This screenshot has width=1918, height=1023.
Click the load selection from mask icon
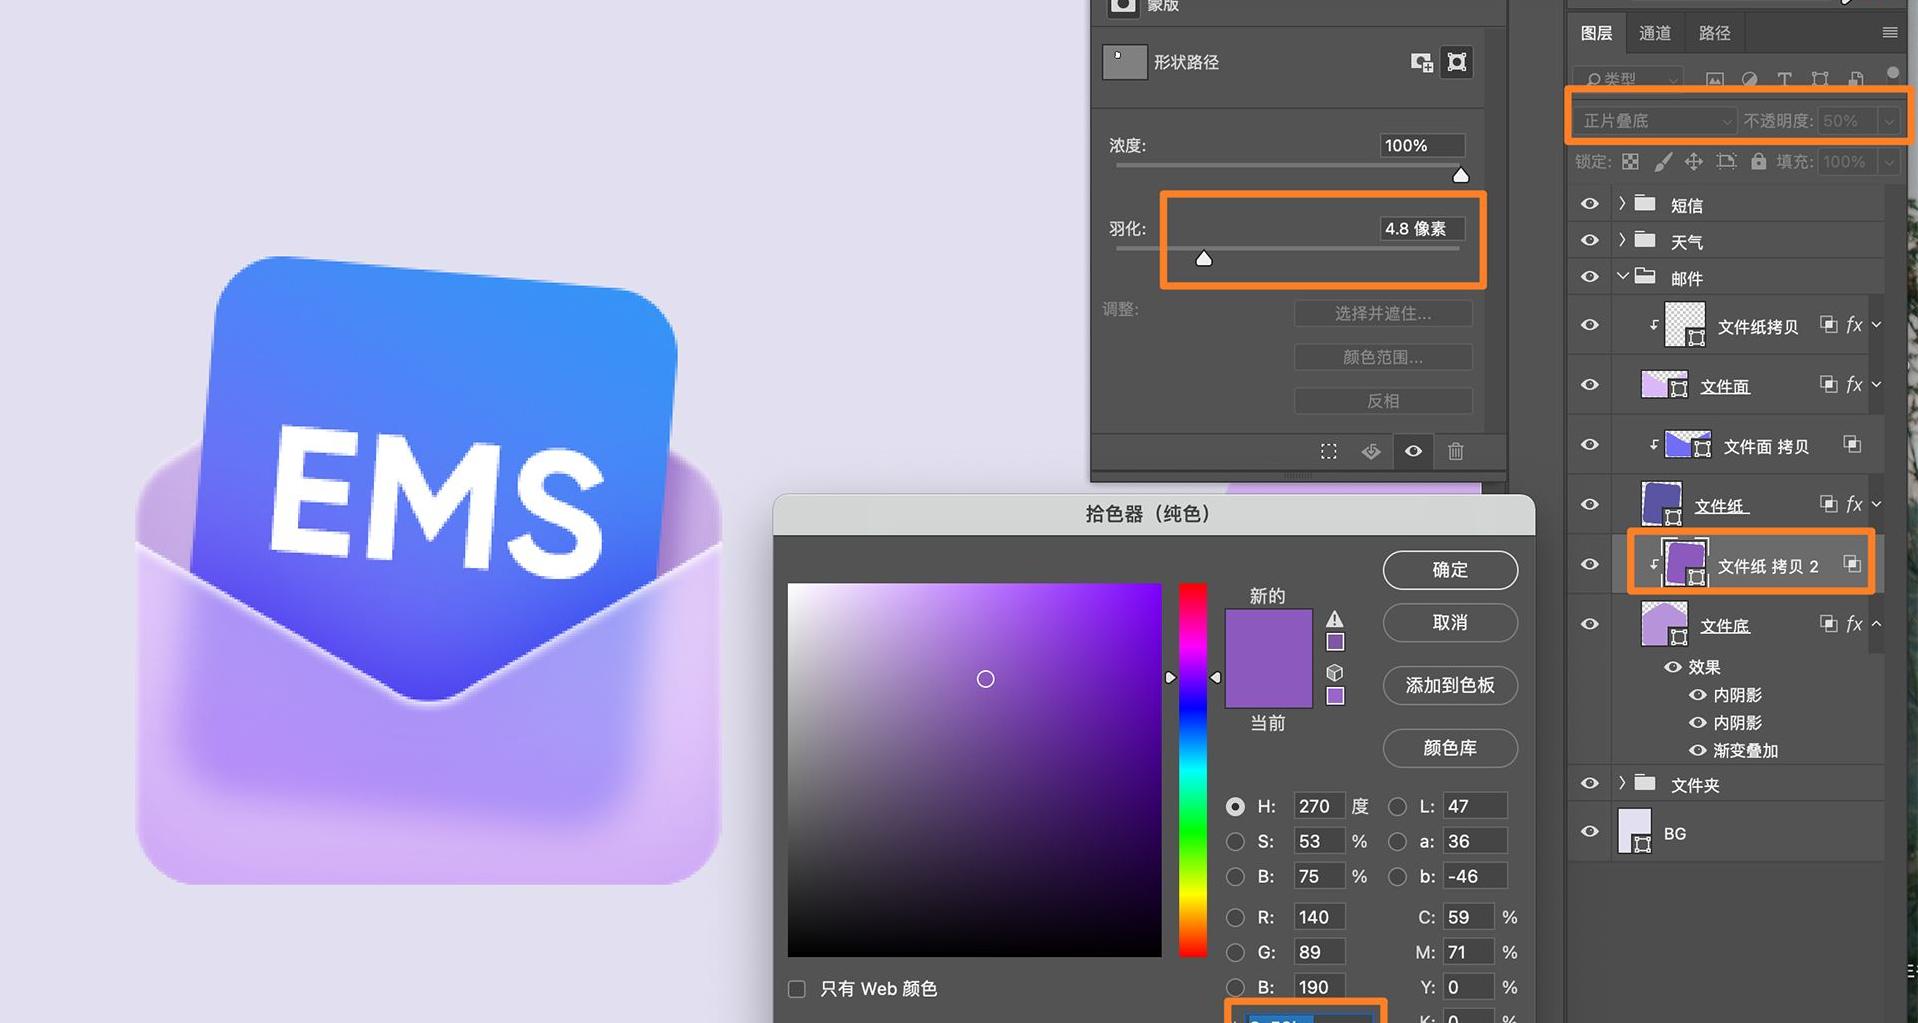coord(1329,451)
